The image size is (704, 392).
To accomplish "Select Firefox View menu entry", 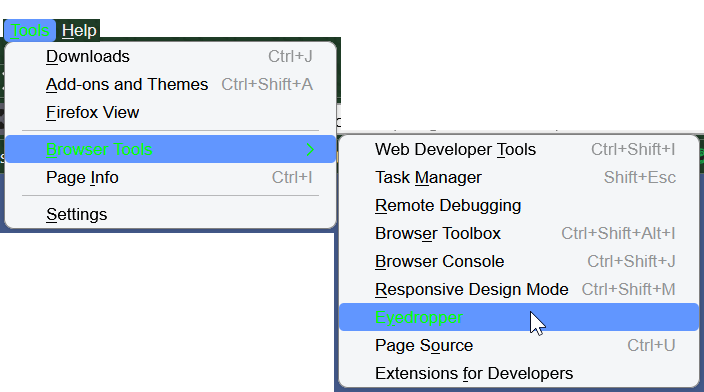I will [x=171, y=112].
